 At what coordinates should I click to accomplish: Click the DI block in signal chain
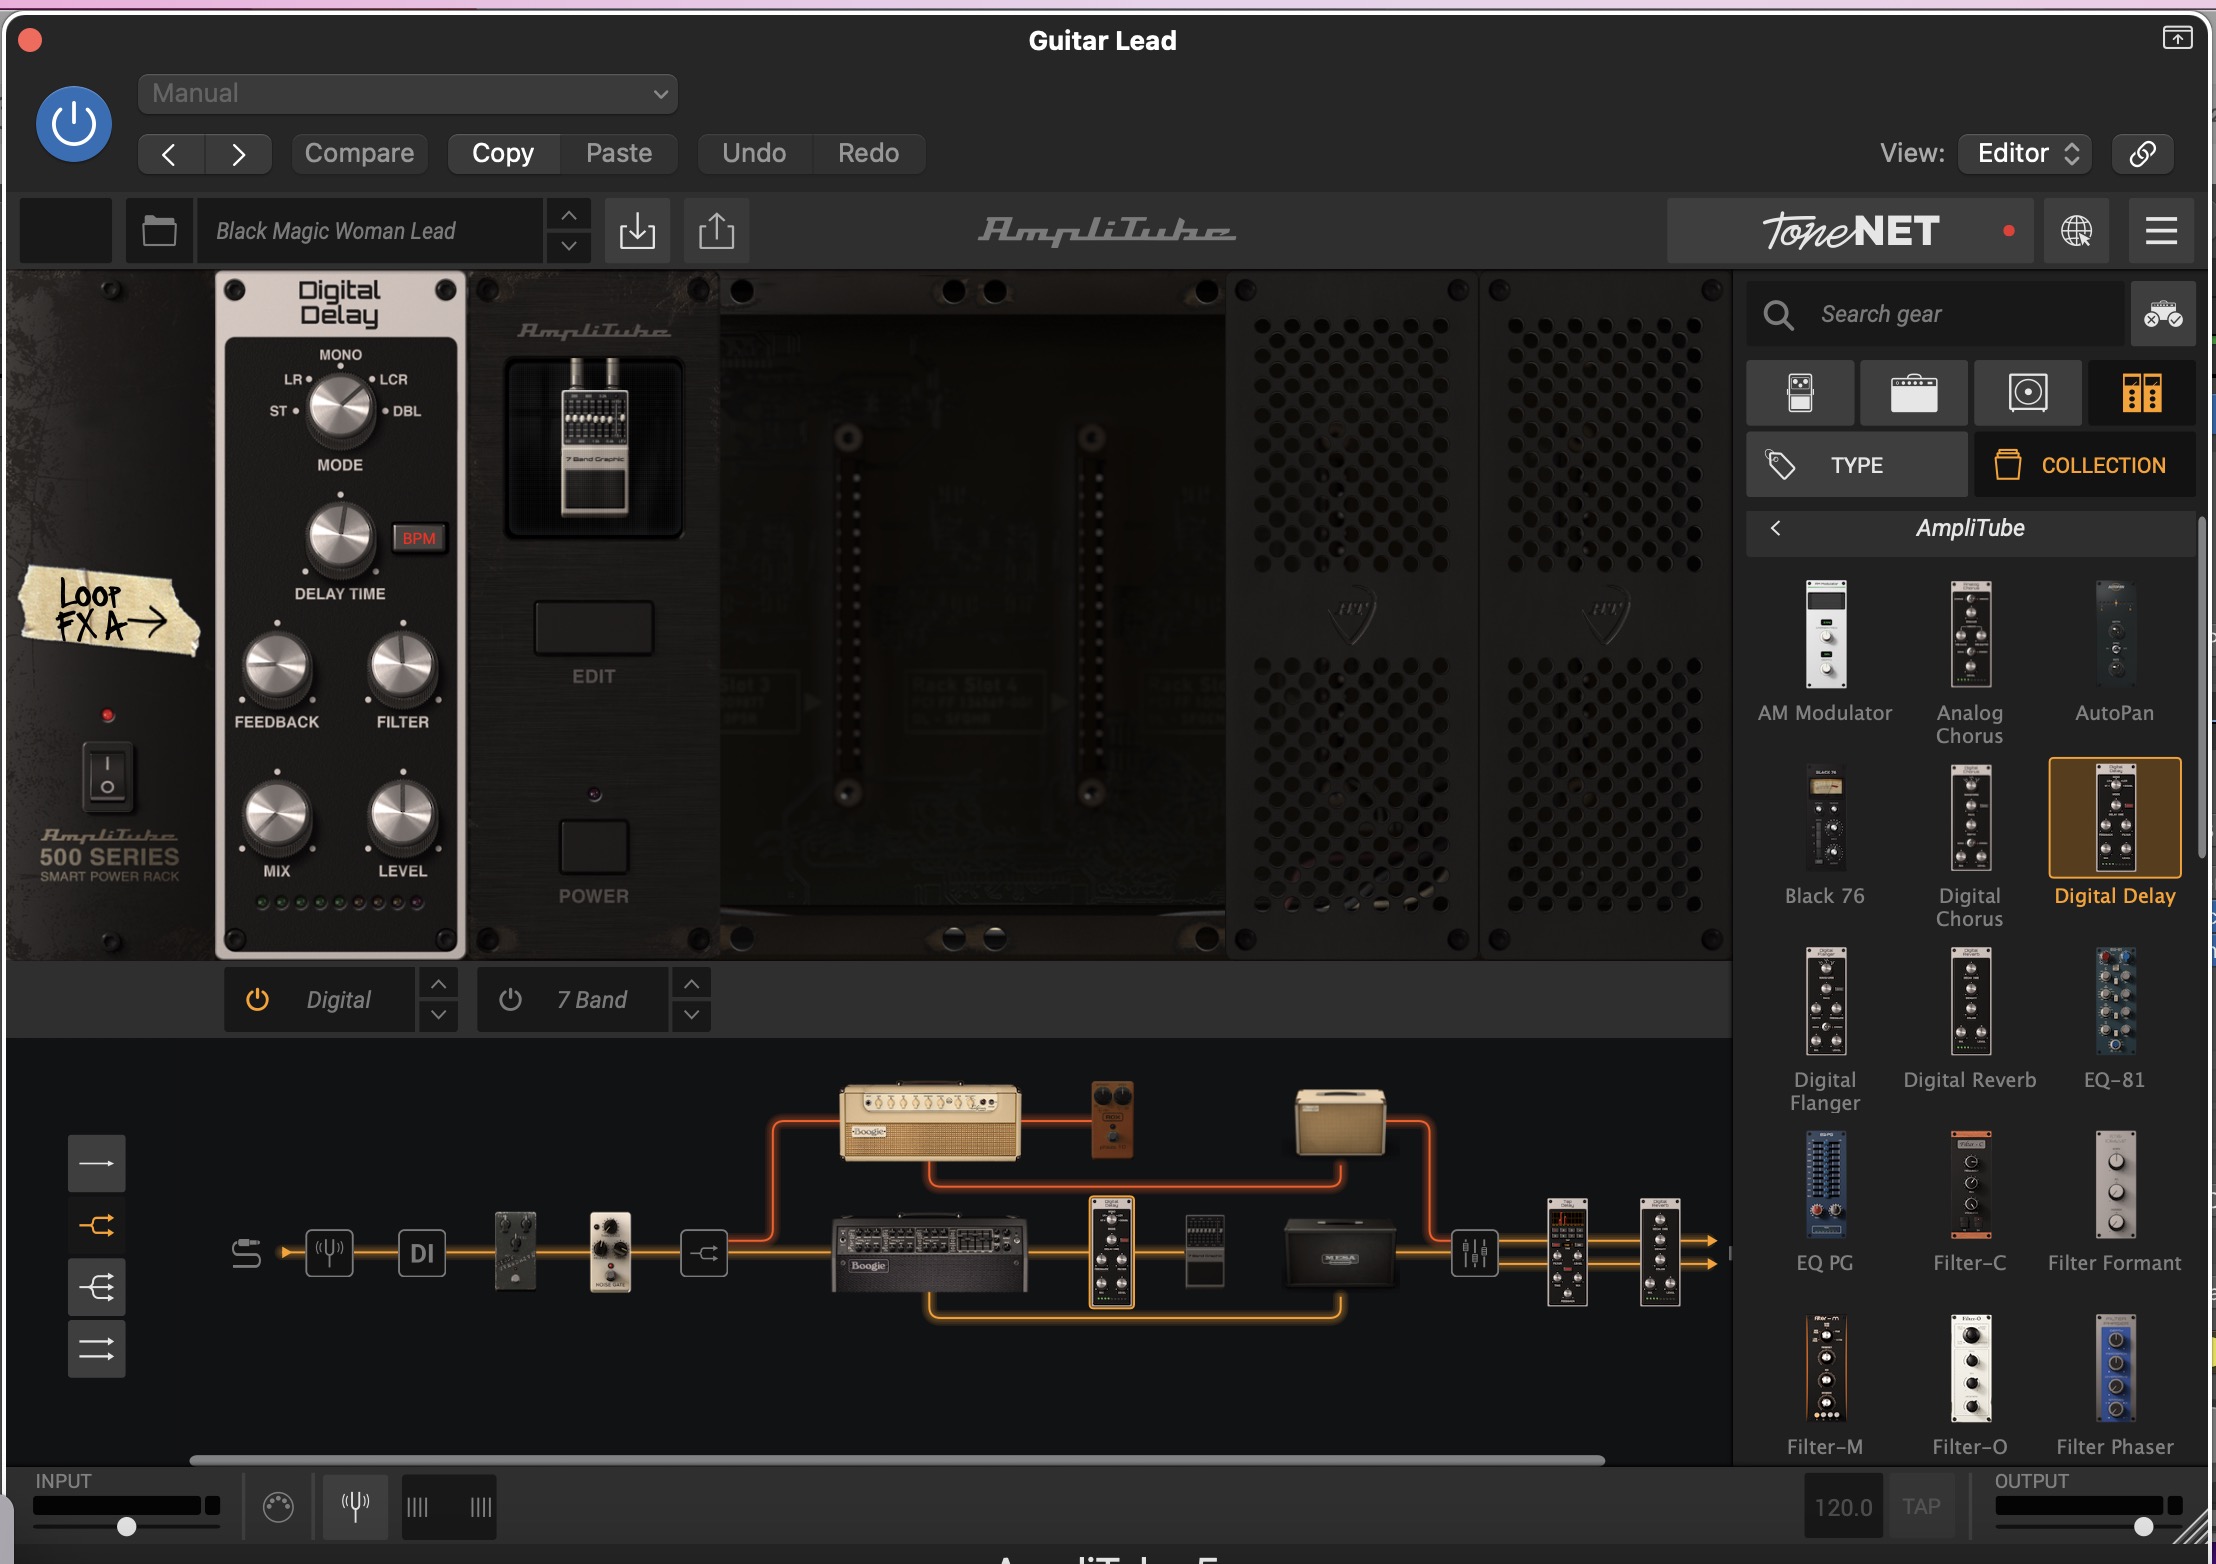(x=422, y=1252)
